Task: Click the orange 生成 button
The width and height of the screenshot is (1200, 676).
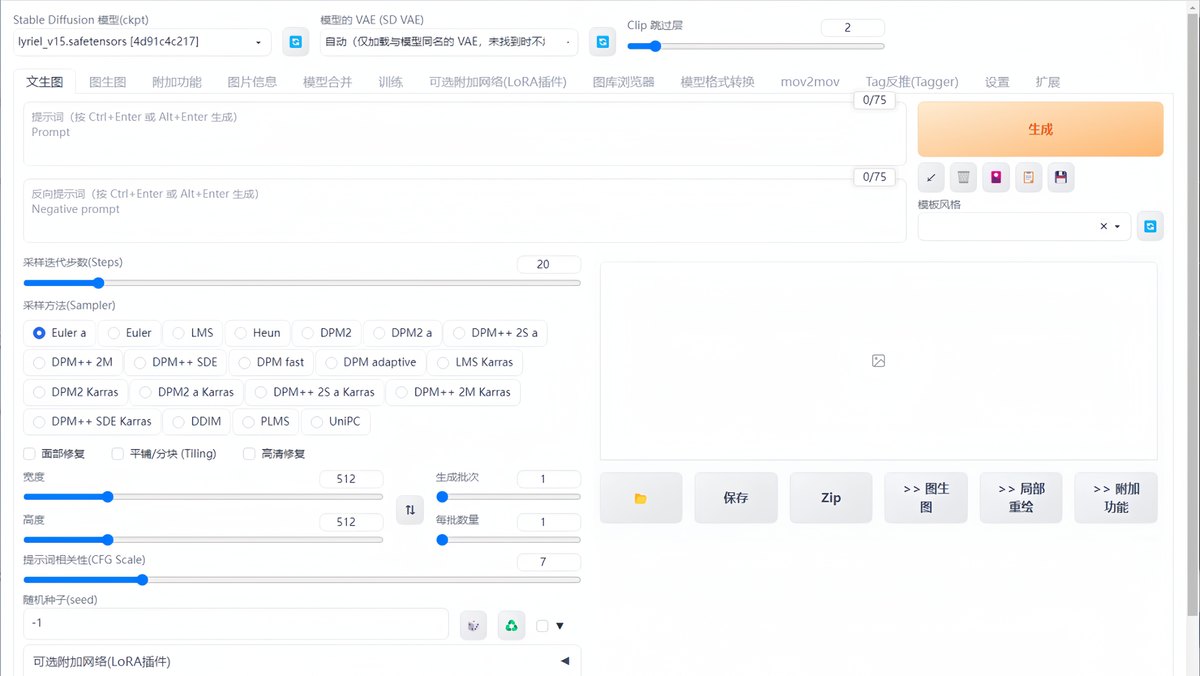Action: [x=1040, y=129]
